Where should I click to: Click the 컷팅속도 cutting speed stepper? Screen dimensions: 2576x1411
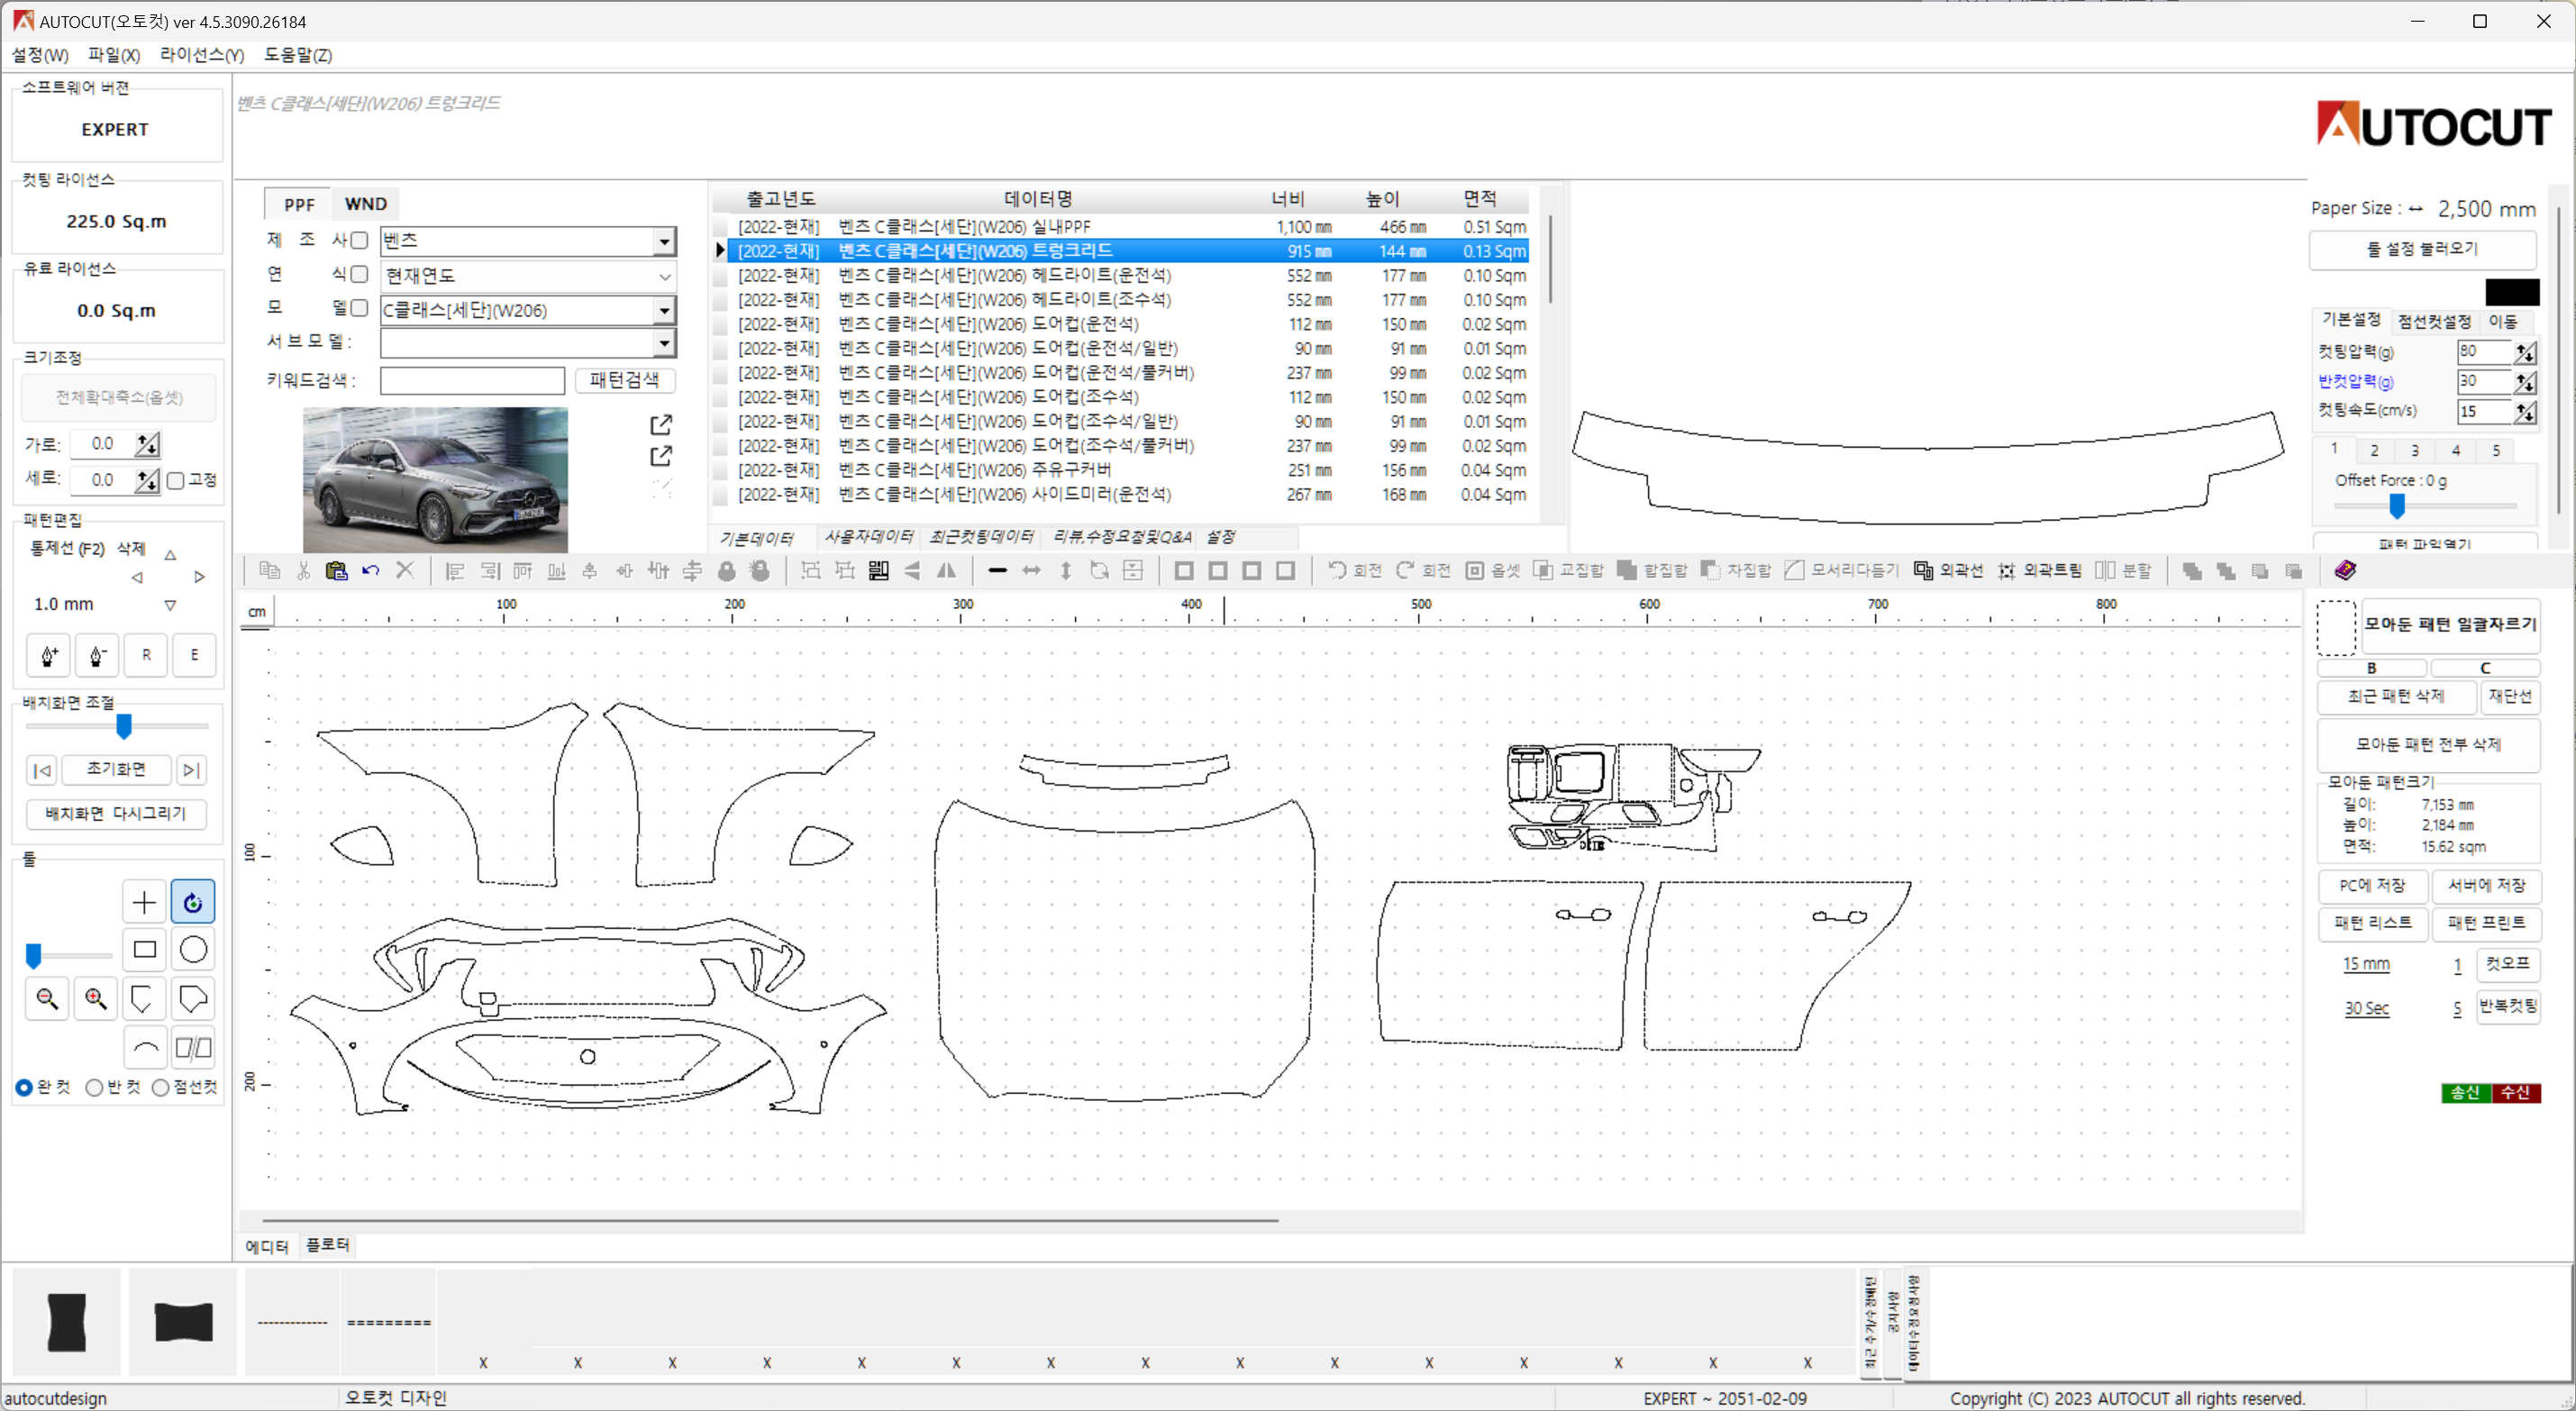coord(2525,412)
